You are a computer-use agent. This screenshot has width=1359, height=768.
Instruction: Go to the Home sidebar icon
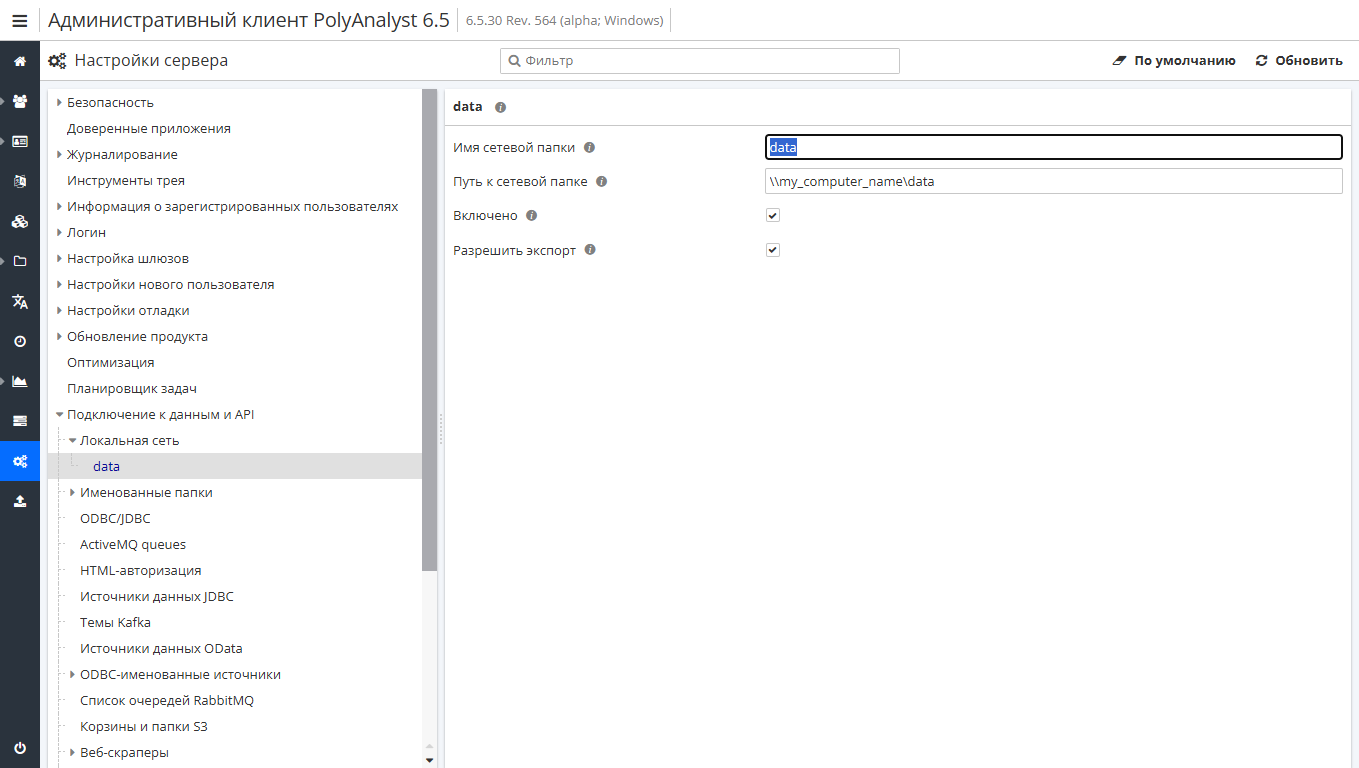[20, 61]
